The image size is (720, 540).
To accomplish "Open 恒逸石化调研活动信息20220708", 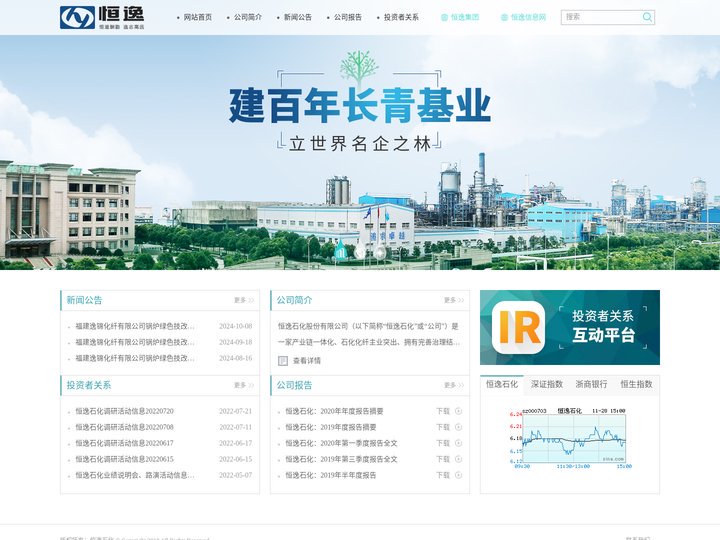I will click(124, 427).
